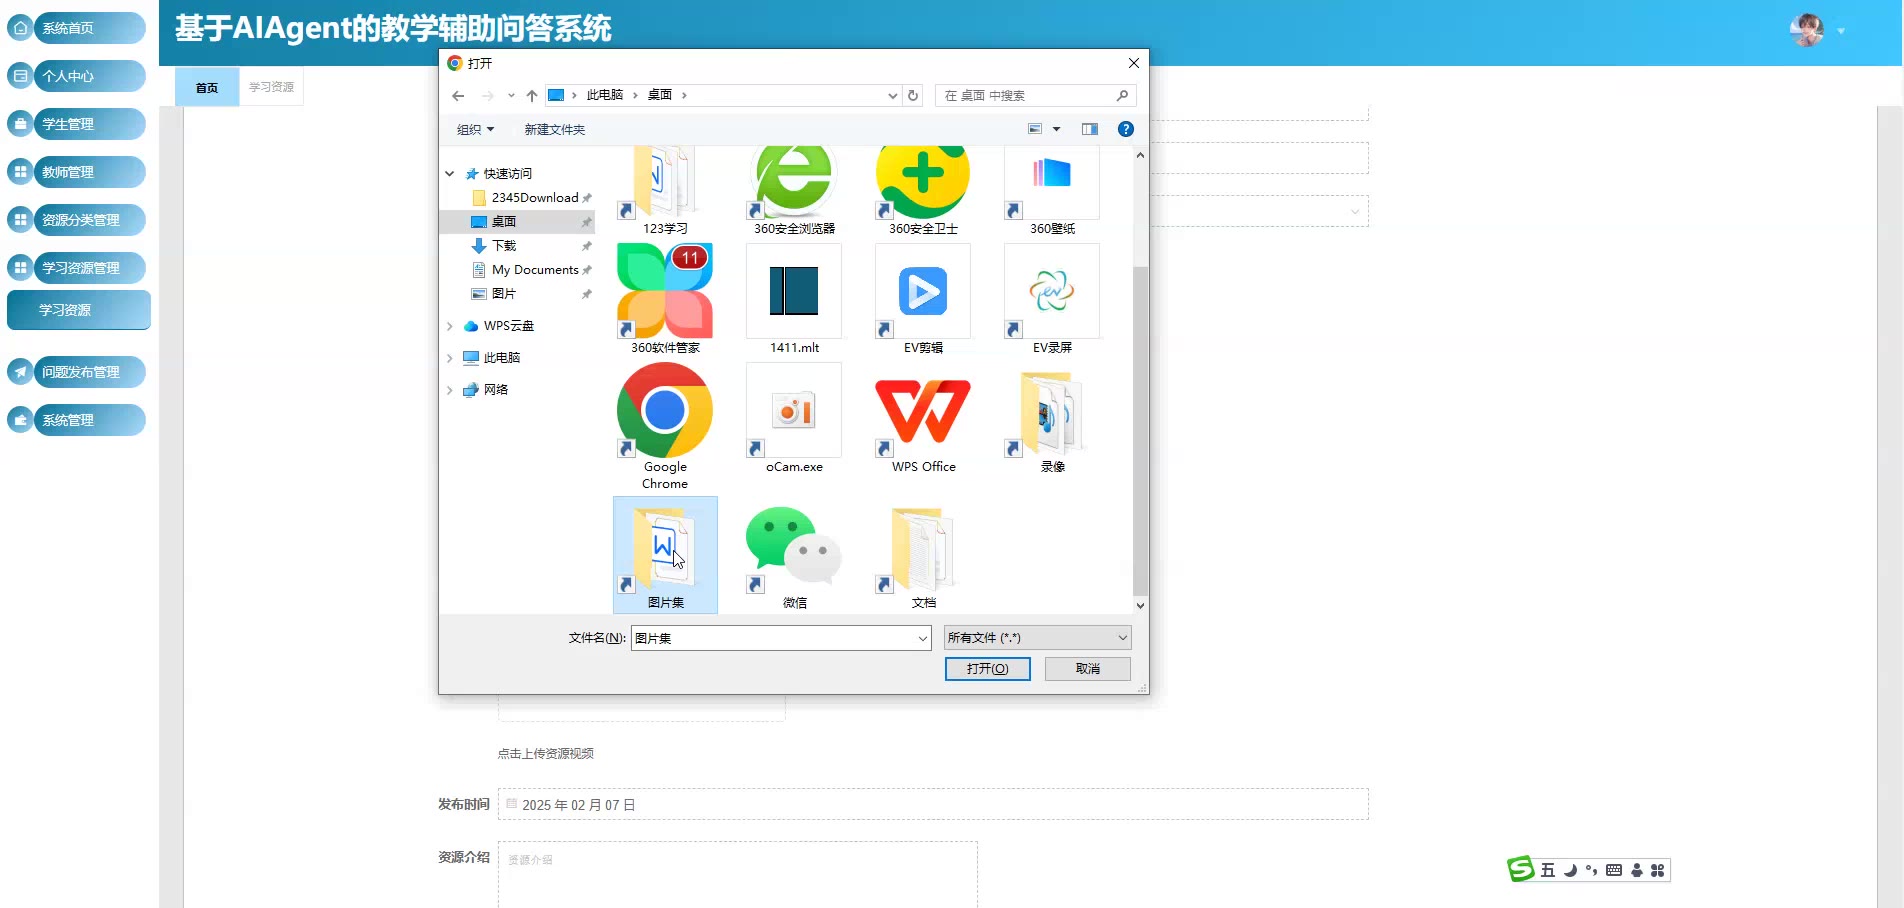
Task: Select the oCam.exe shortcut icon
Action: point(794,418)
